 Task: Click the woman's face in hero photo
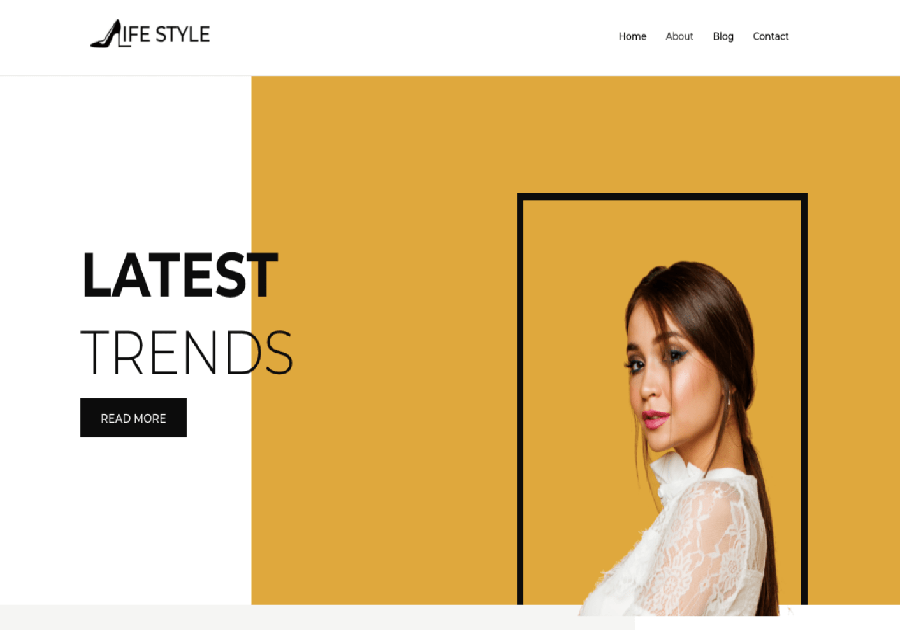point(666,379)
